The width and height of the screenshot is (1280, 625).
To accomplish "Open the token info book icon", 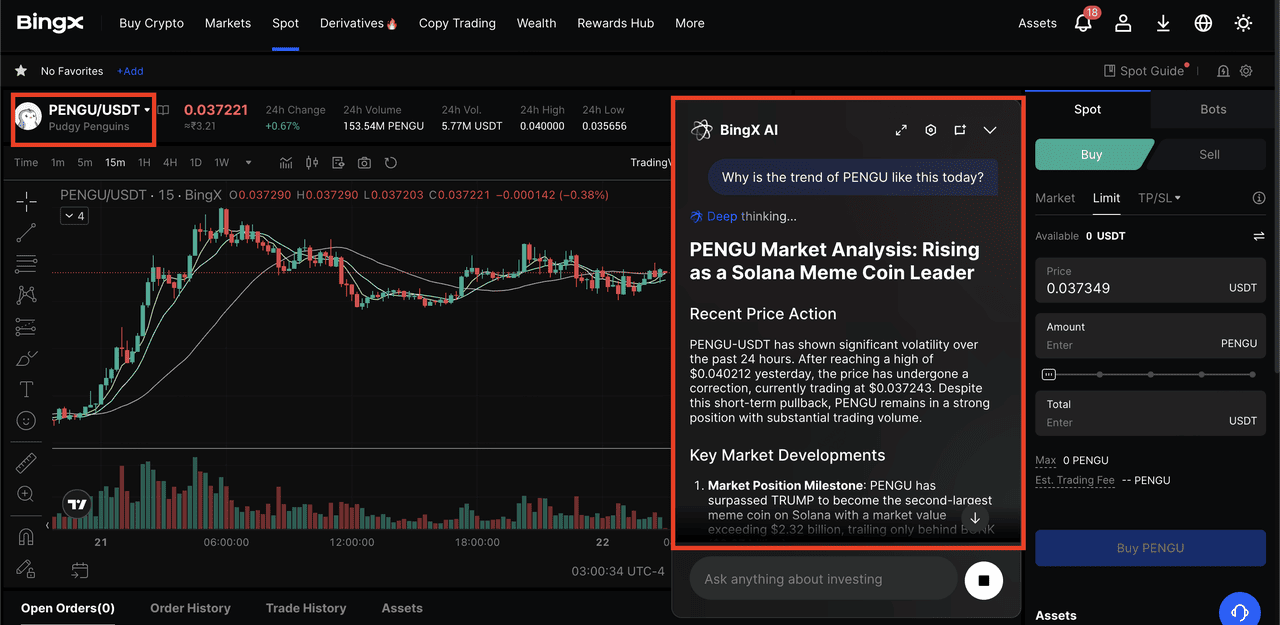I will pyautogui.click(x=163, y=110).
